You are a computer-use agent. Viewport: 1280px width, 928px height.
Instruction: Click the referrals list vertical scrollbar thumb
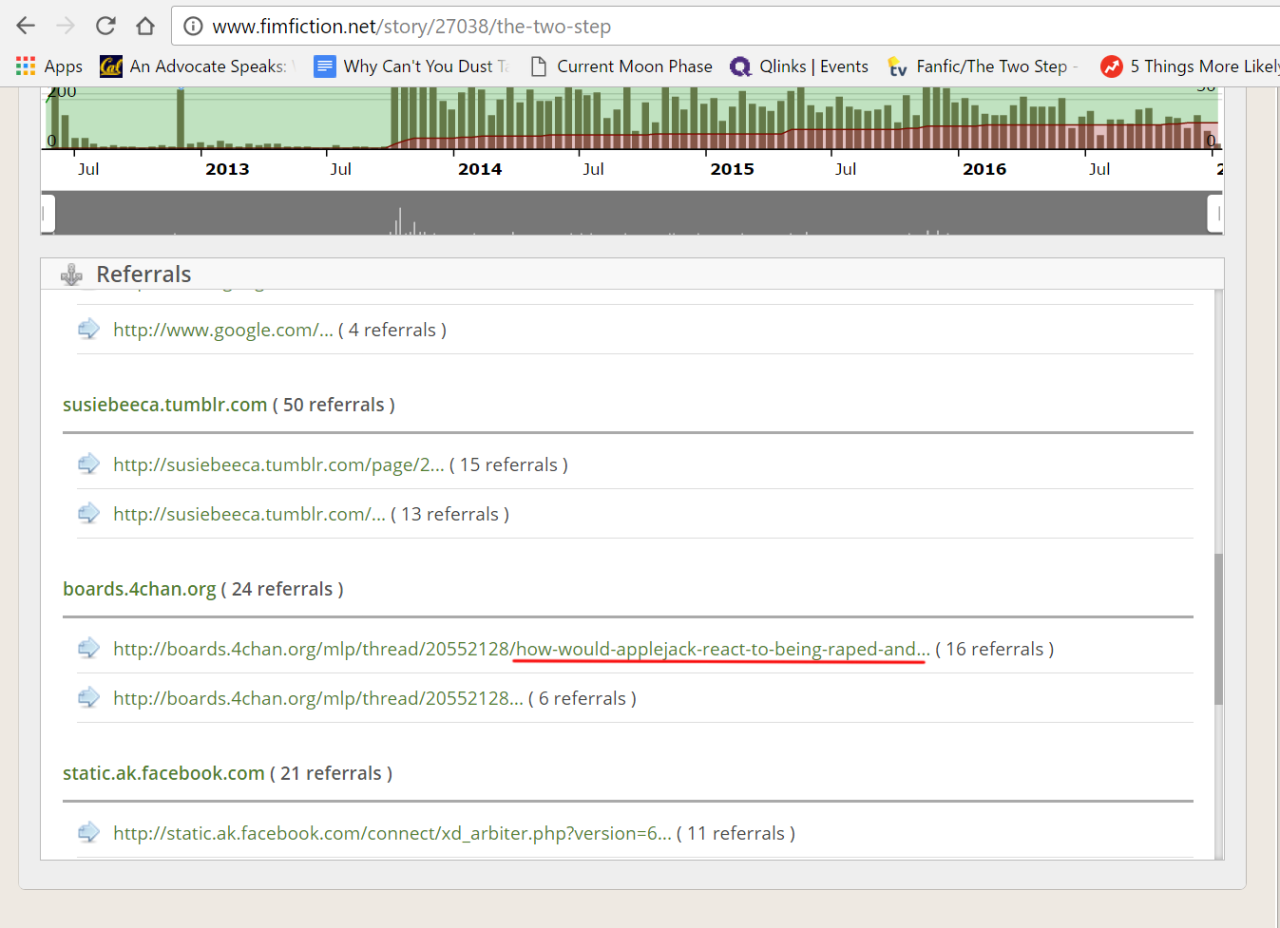[1218, 630]
